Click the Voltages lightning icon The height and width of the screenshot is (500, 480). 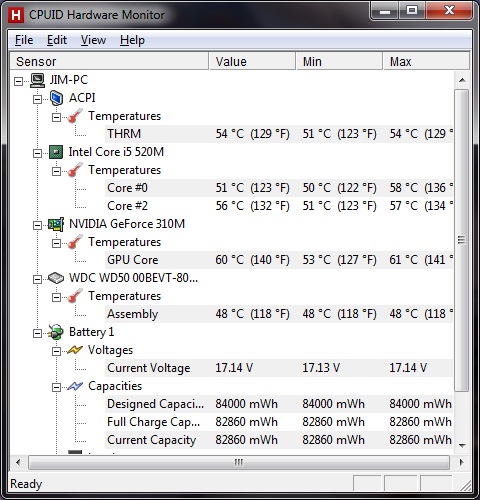tap(75, 350)
